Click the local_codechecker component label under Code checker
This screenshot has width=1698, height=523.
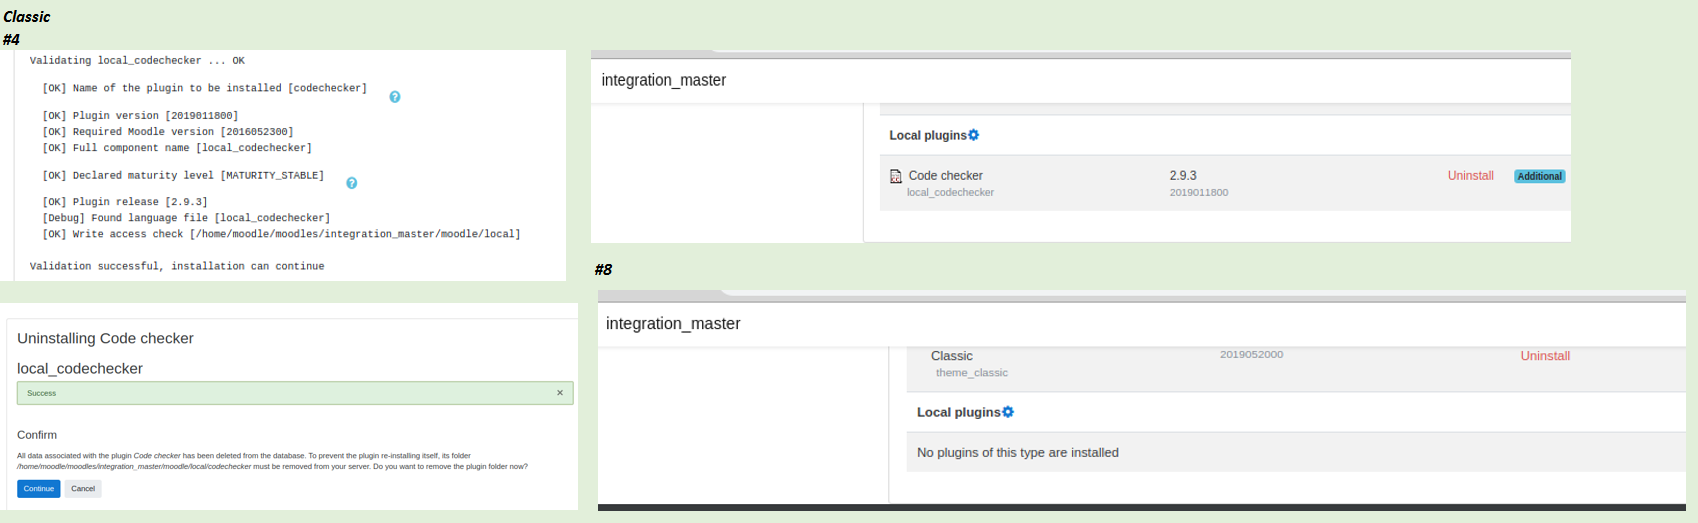950,192
